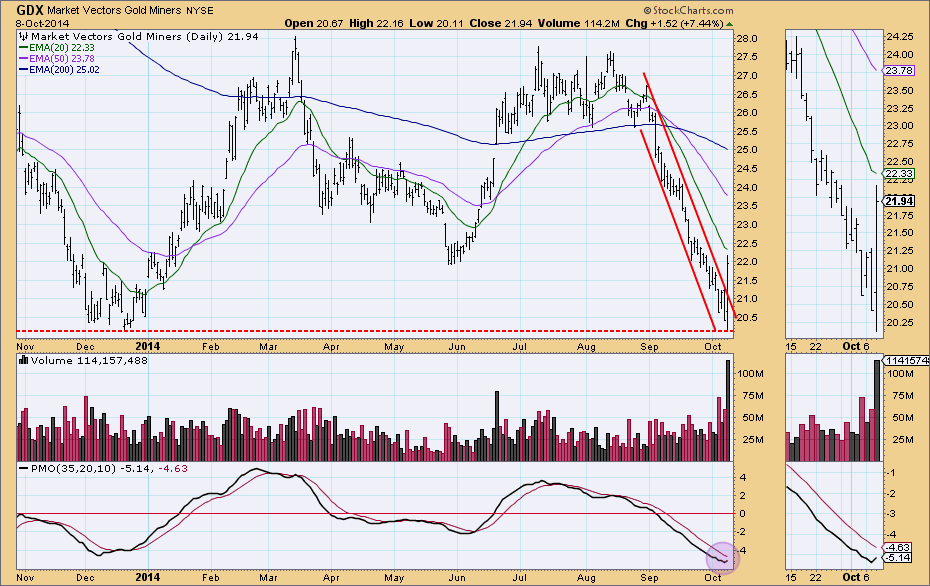The image size is (930, 586).
Task: Click the green up-arrow beside the change
Action: pos(729,24)
